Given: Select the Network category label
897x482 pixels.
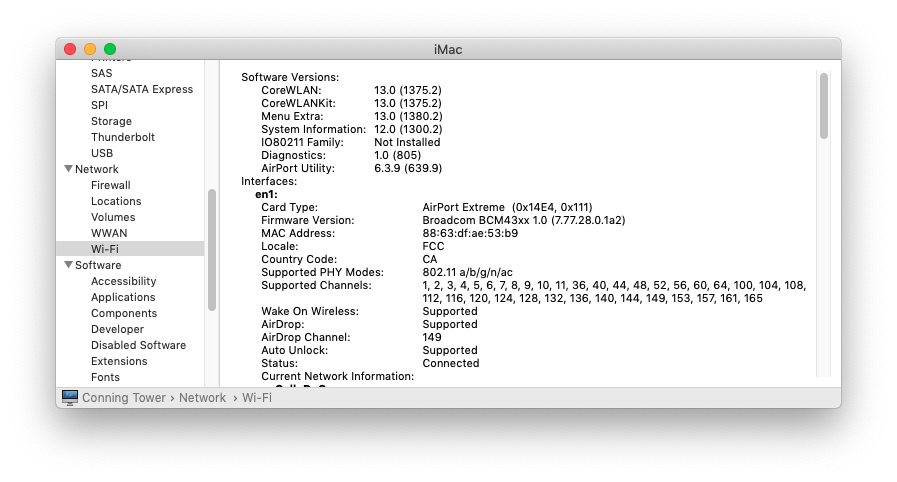Looking at the screenshot, I should [97, 169].
